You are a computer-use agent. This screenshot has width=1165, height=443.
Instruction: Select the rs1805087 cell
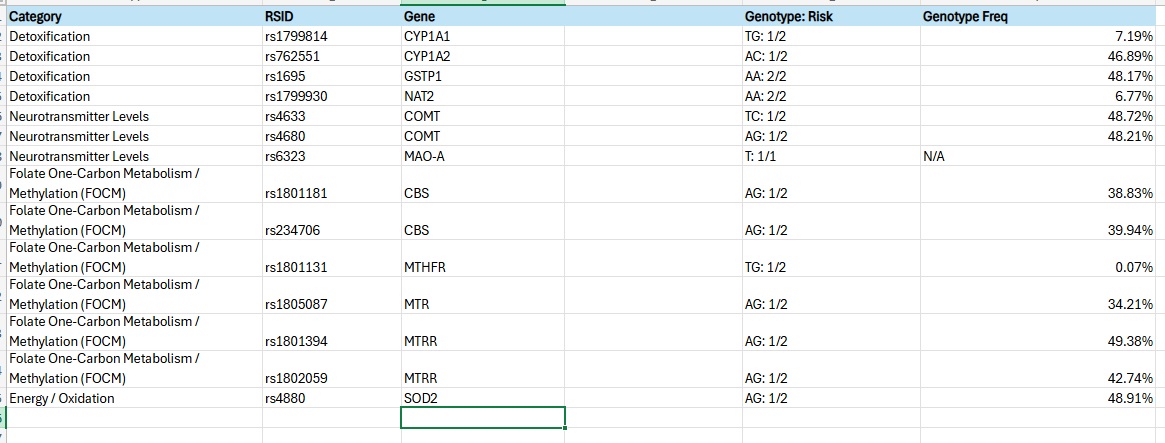coord(331,295)
